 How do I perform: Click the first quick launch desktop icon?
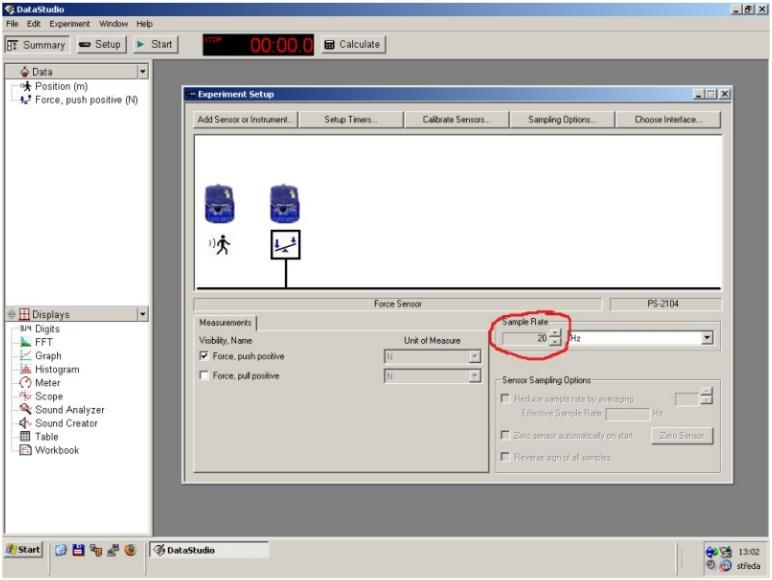(x=61, y=550)
